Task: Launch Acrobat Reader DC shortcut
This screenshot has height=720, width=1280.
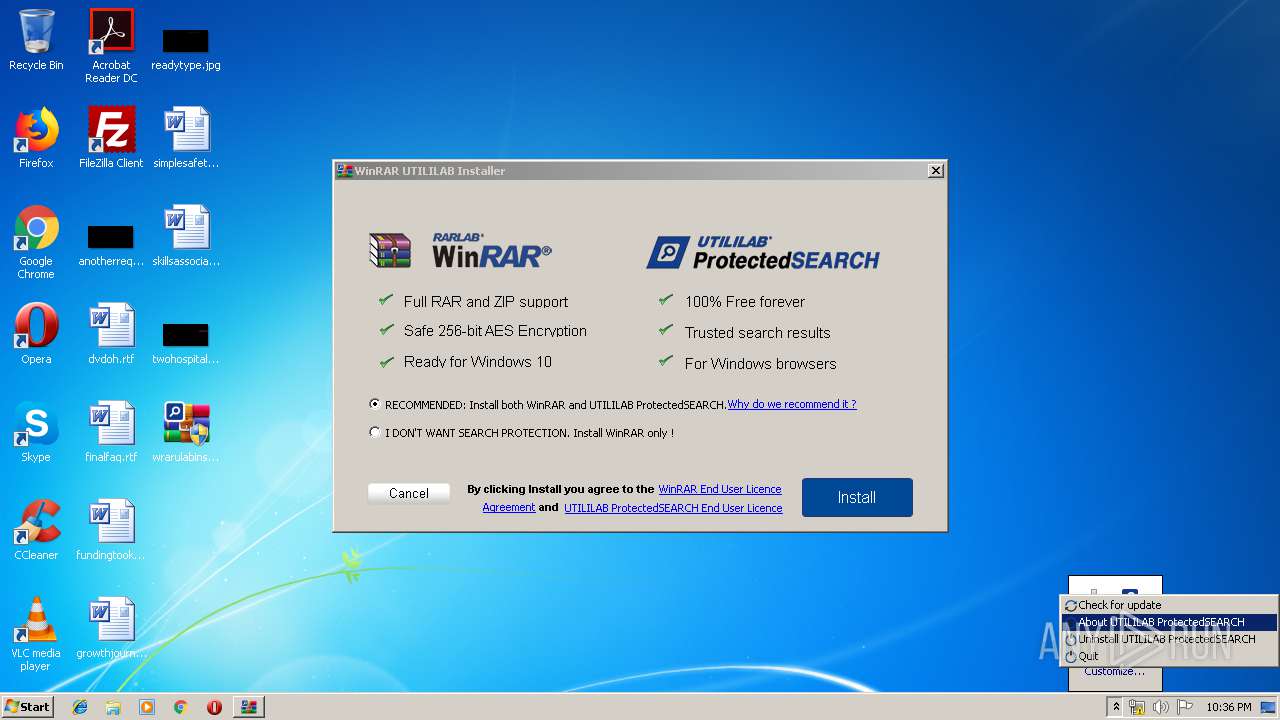Action: (111, 46)
